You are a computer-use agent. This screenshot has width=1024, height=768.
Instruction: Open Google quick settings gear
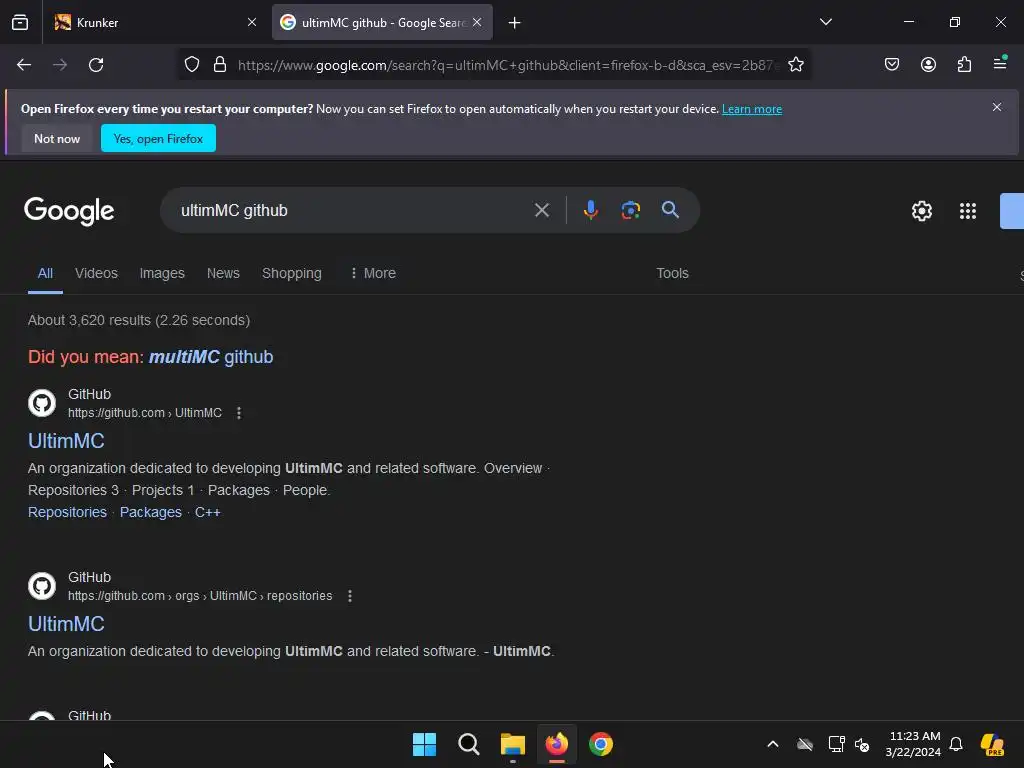tap(921, 211)
